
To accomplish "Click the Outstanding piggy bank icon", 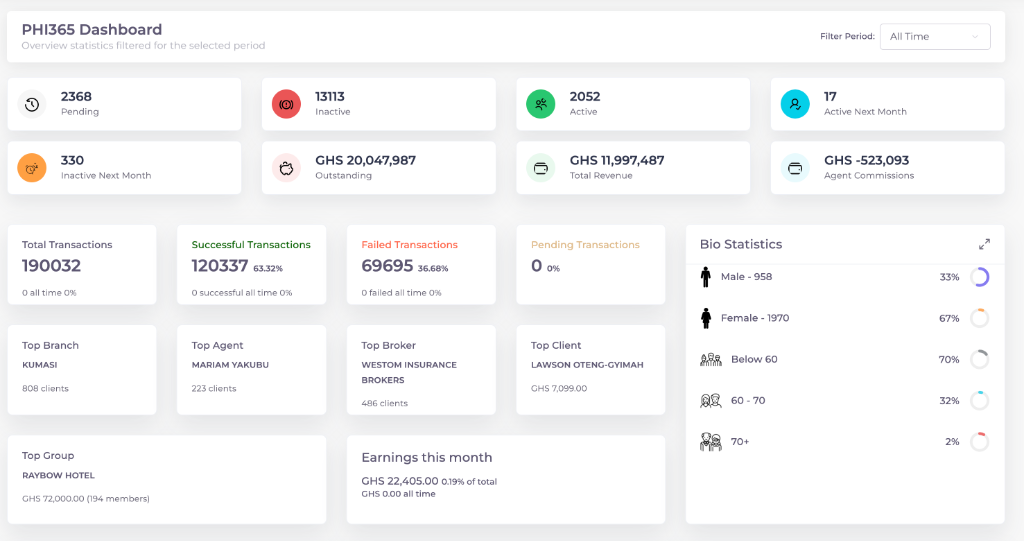I will coord(286,168).
